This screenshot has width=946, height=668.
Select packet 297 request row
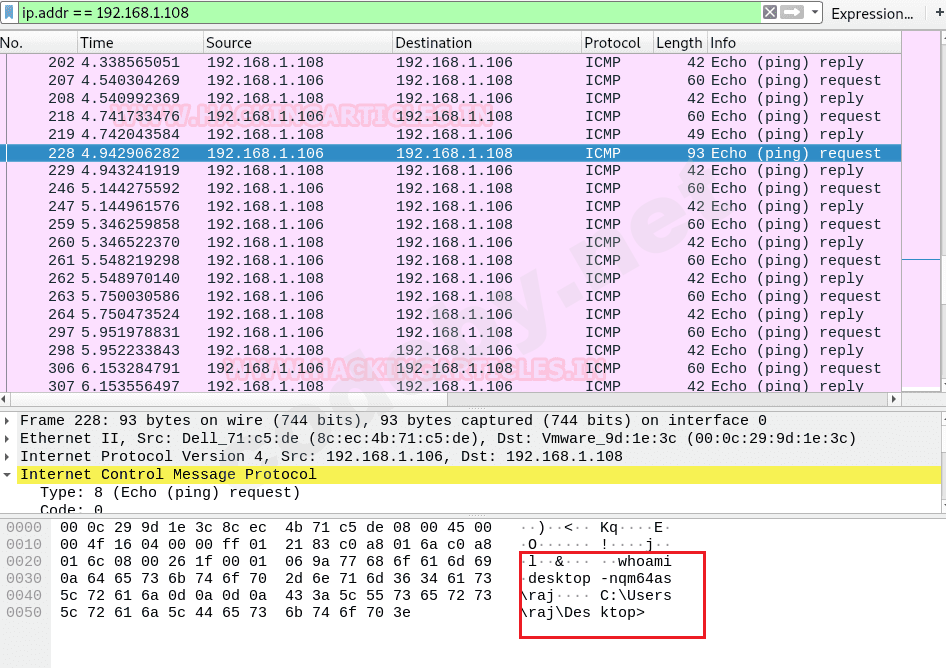tap(452, 332)
